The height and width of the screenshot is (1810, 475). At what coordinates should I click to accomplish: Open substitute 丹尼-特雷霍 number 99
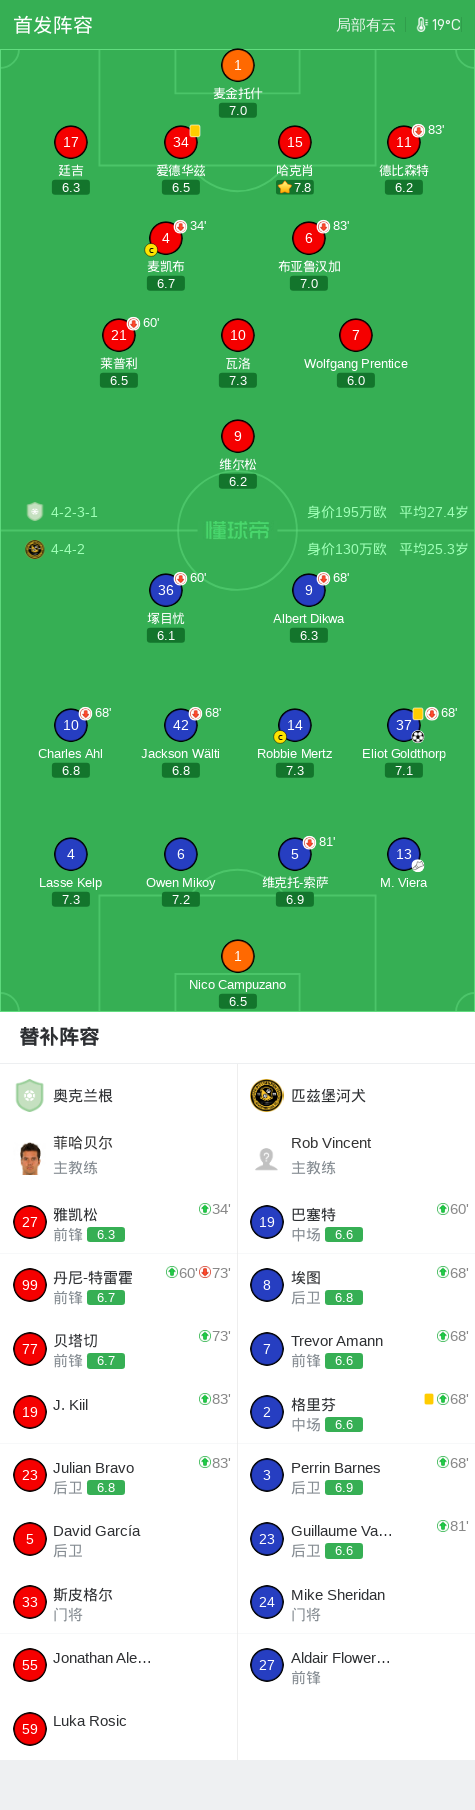(118, 1286)
